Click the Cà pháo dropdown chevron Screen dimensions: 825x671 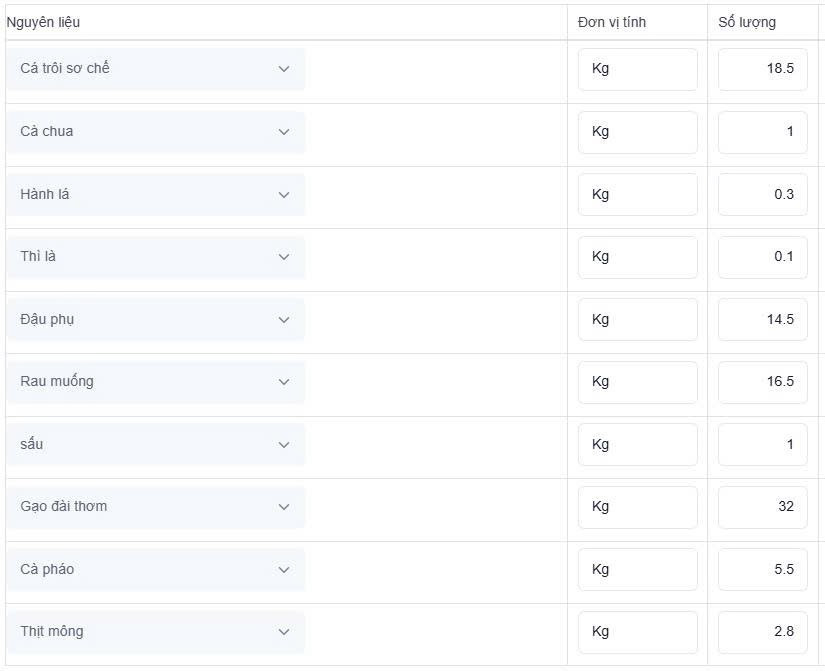click(x=284, y=569)
